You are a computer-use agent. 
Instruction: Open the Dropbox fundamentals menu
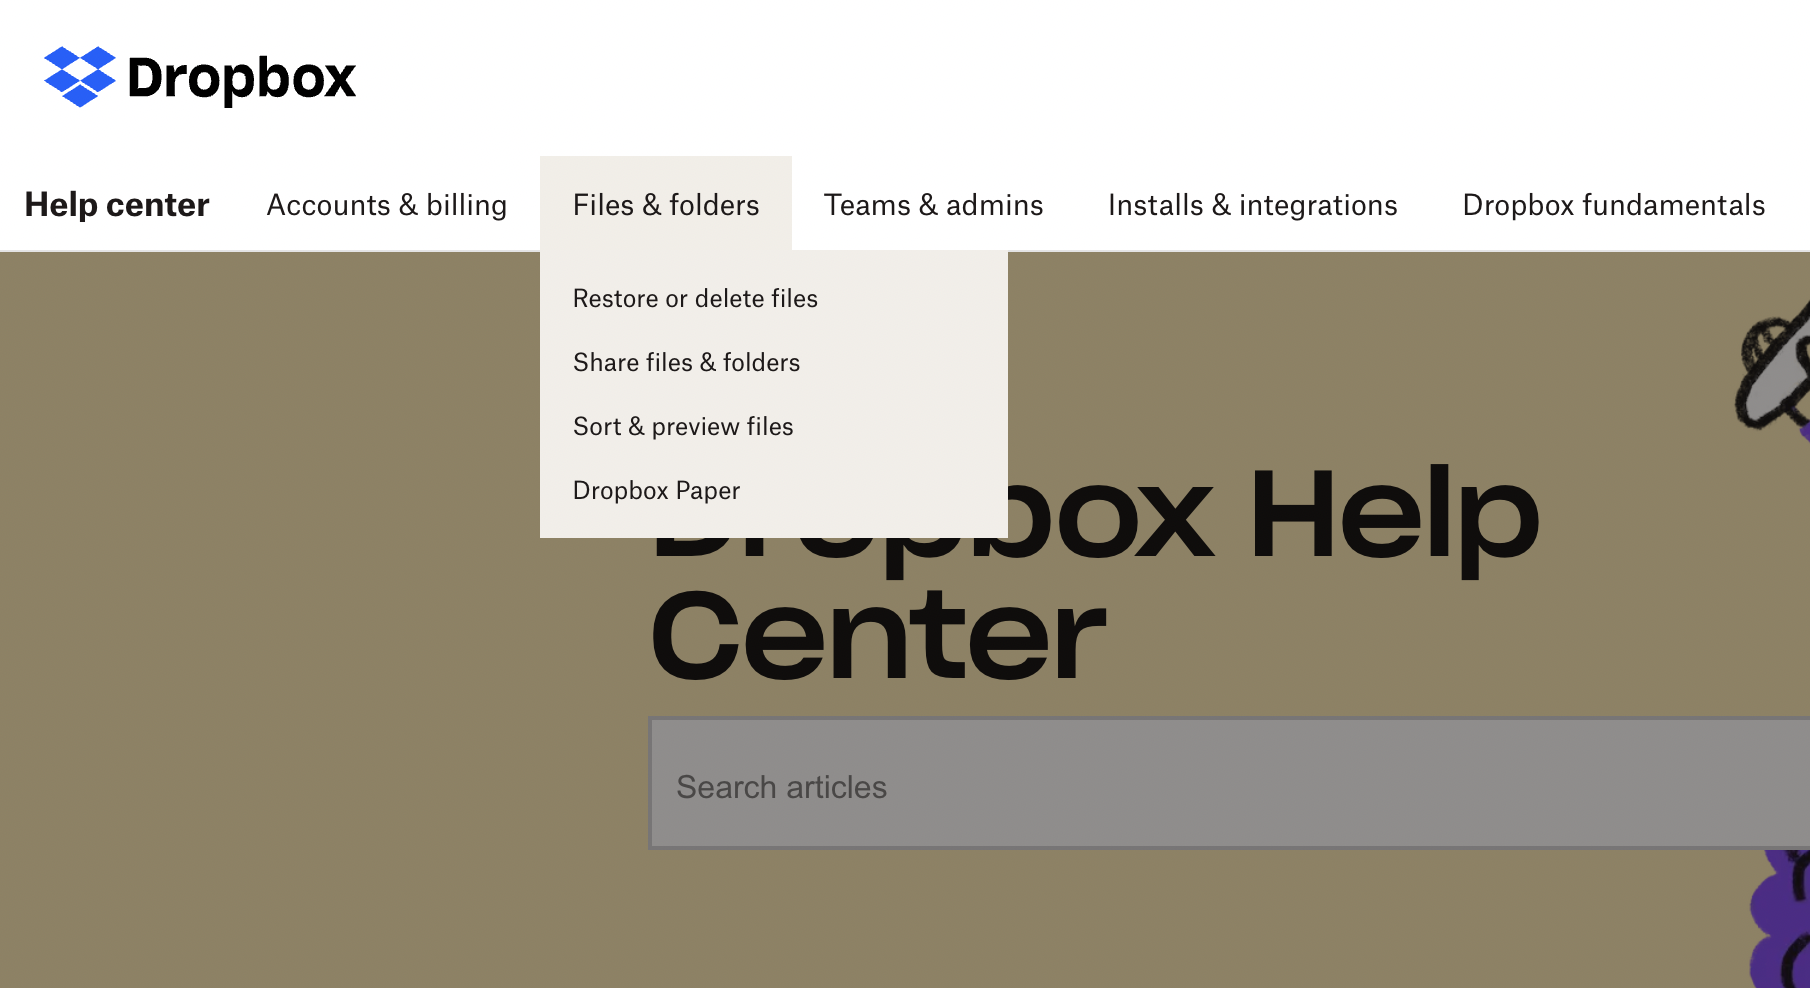coord(1614,205)
